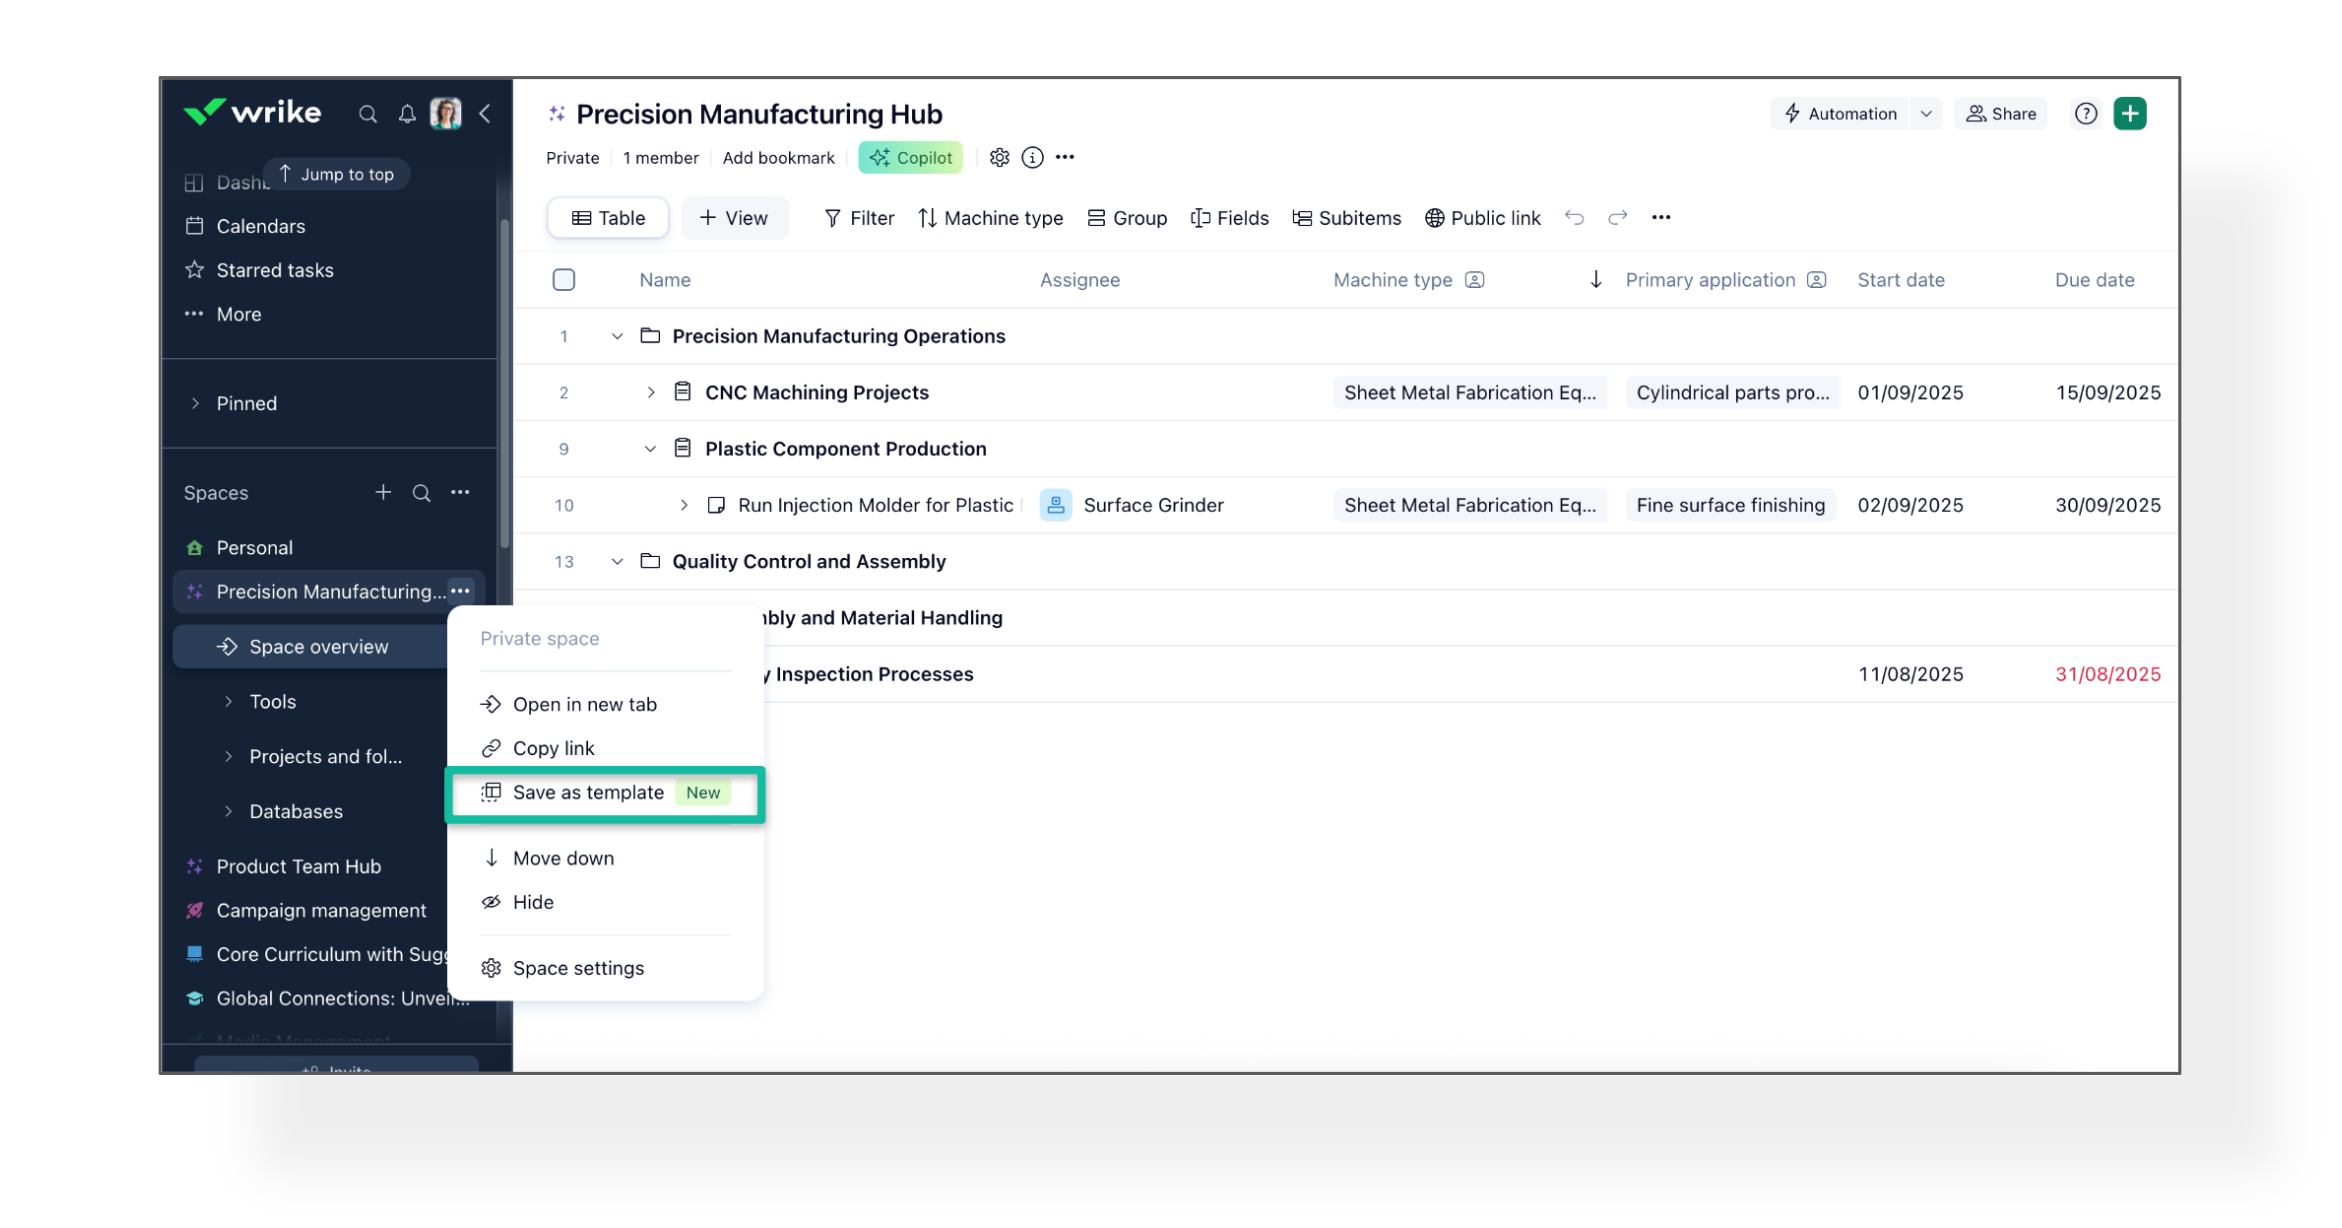Click the info icon next to gear
This screenshot has height=1228, width=2342.
(x=1032, y=157)
